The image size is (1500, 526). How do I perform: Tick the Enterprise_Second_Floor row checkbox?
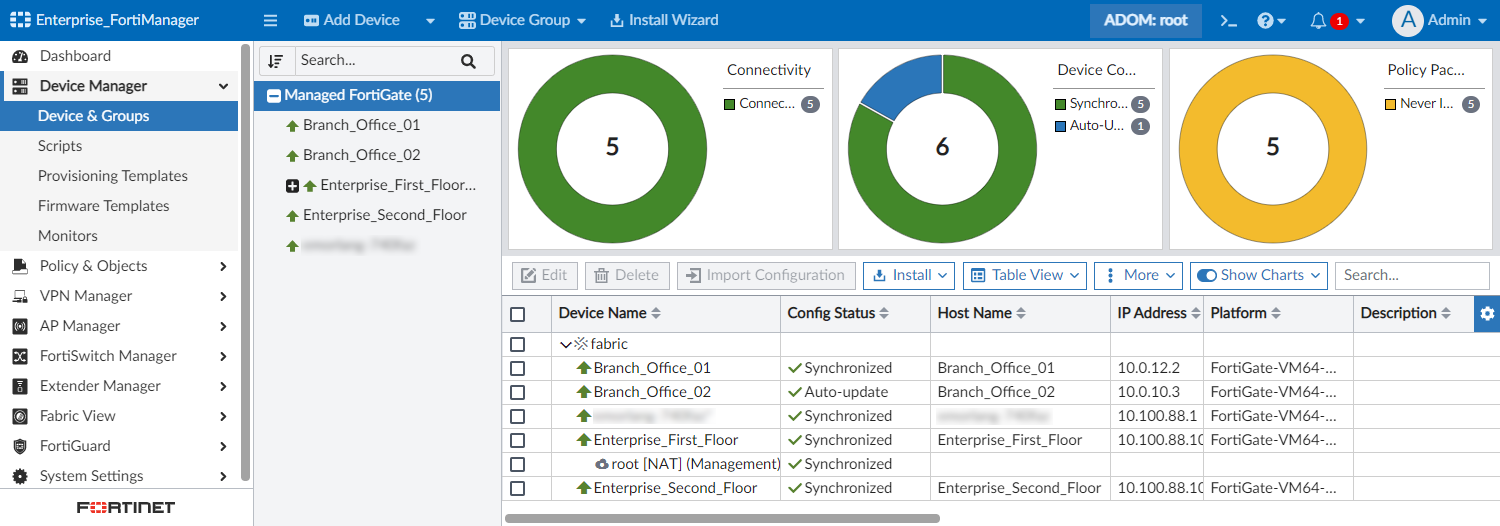(517, 488)
